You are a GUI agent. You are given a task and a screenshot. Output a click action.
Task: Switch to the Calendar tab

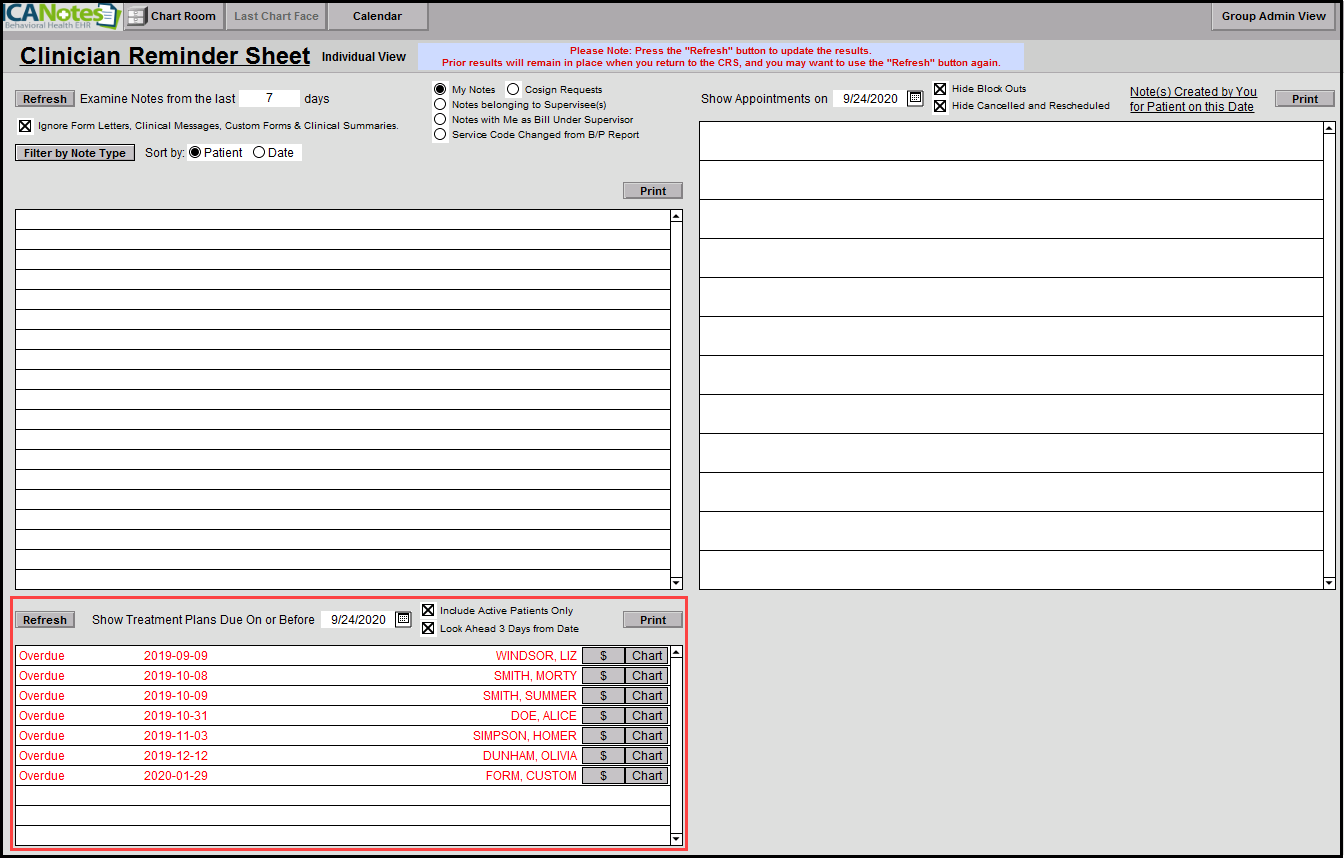click(x=377, y=17)
